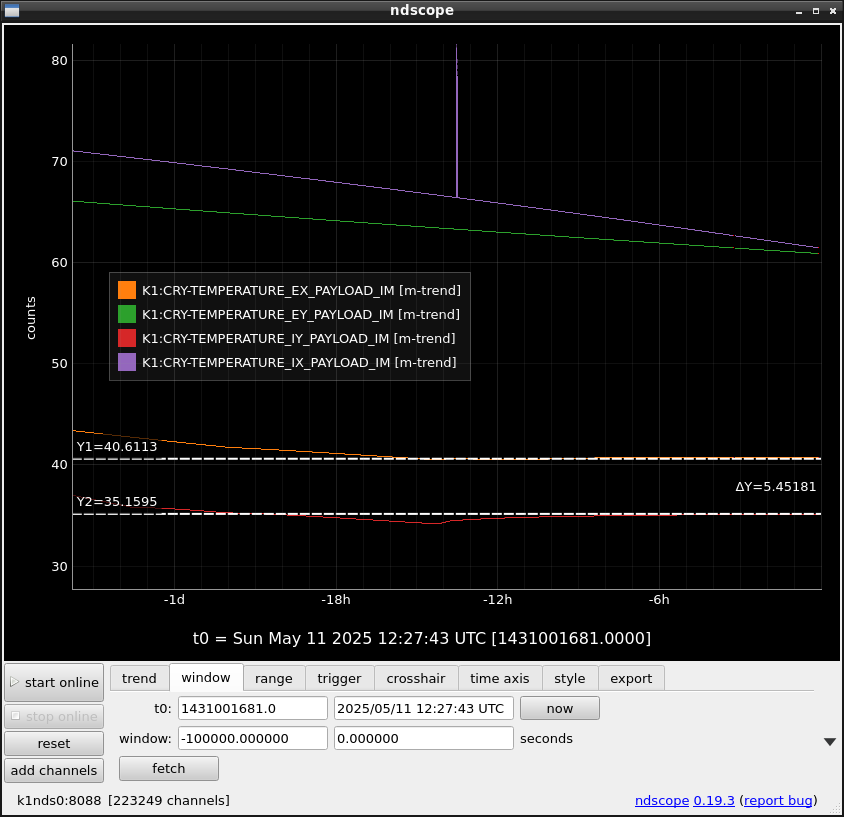Switch to the trend tab
This screenshot has width=844, height=817.
pyautogui.click(x=139, y=678)
